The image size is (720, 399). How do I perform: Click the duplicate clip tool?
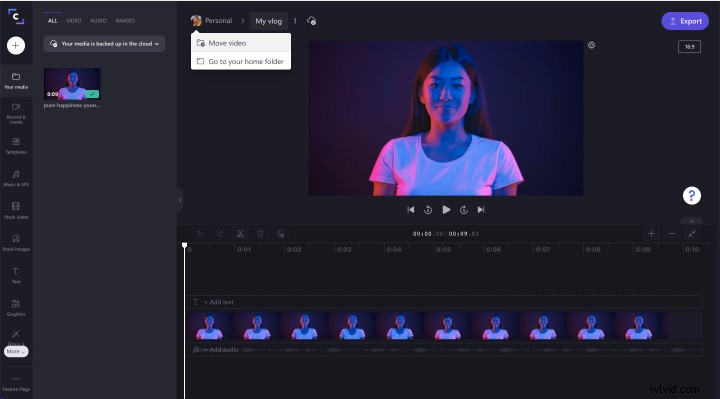(x=281, y=234)
